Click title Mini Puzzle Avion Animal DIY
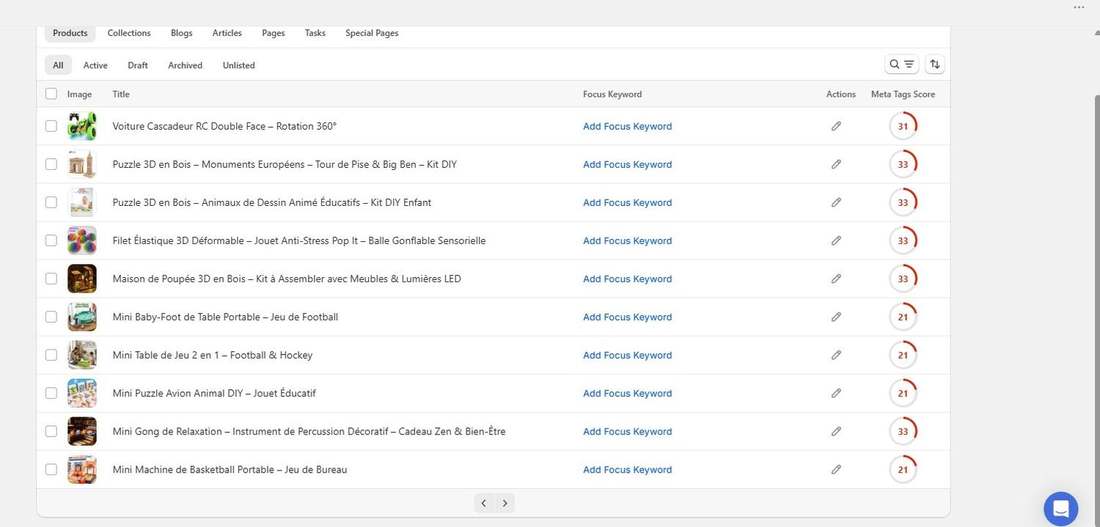The height and width of the screenshot is (527, 1100). pos(214,393)
